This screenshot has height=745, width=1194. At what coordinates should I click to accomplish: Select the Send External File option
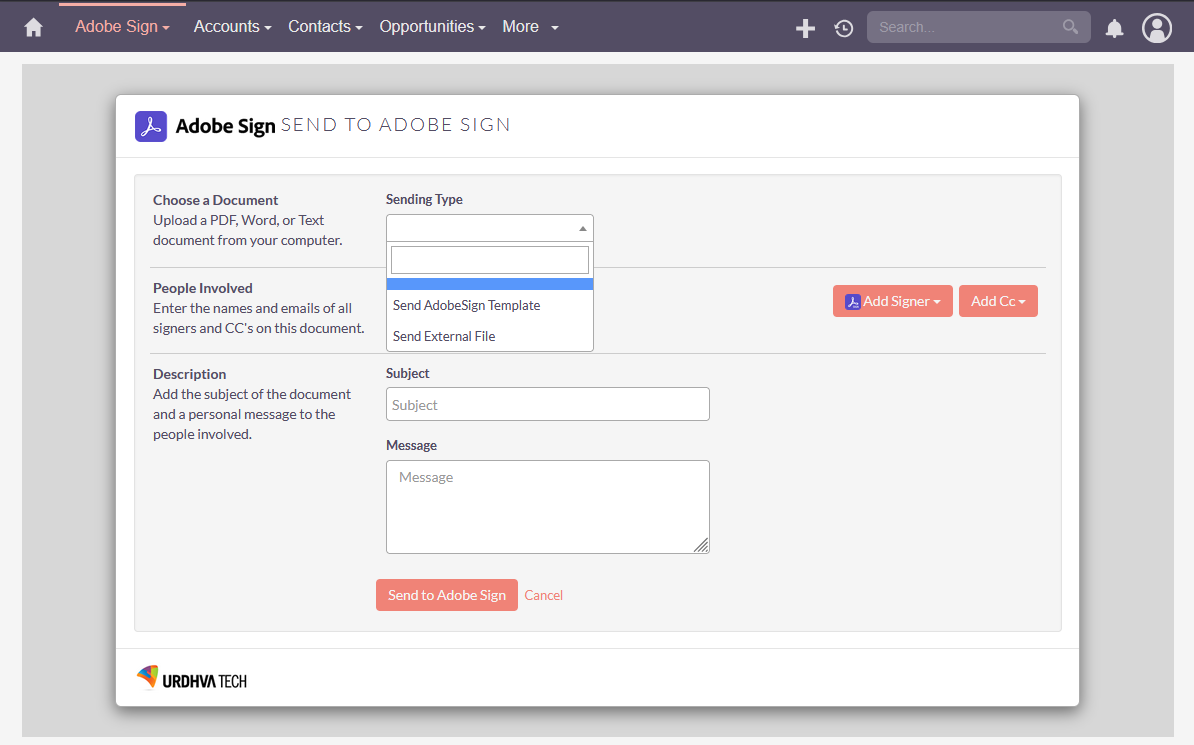tap(443, 336)
